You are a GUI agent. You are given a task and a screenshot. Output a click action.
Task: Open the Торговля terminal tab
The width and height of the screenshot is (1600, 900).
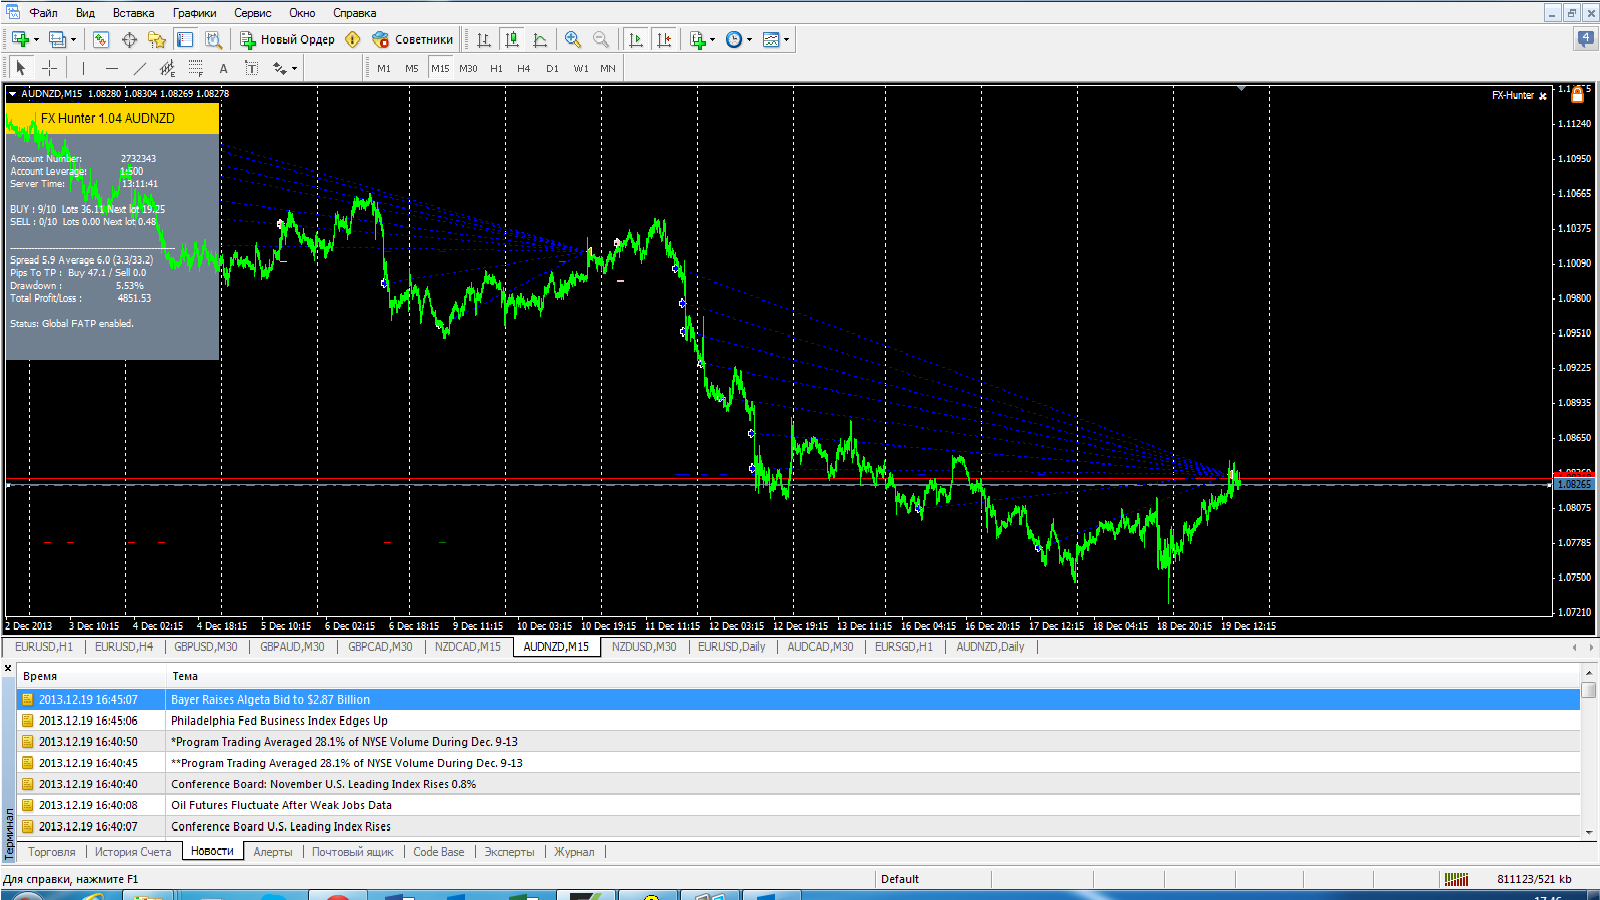pyautogui.click(x=52, y=852)
